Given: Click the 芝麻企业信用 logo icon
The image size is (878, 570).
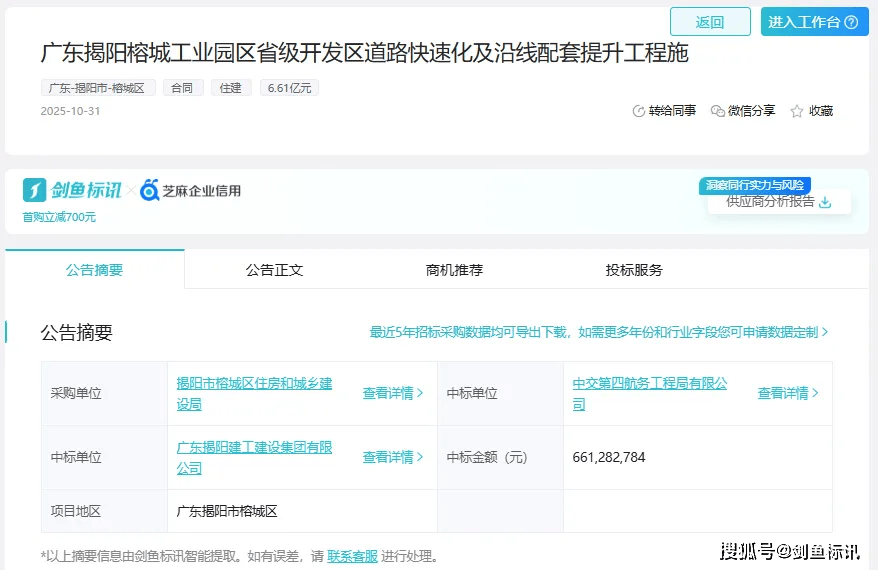Looking at the screenshot, I should 150,190.
